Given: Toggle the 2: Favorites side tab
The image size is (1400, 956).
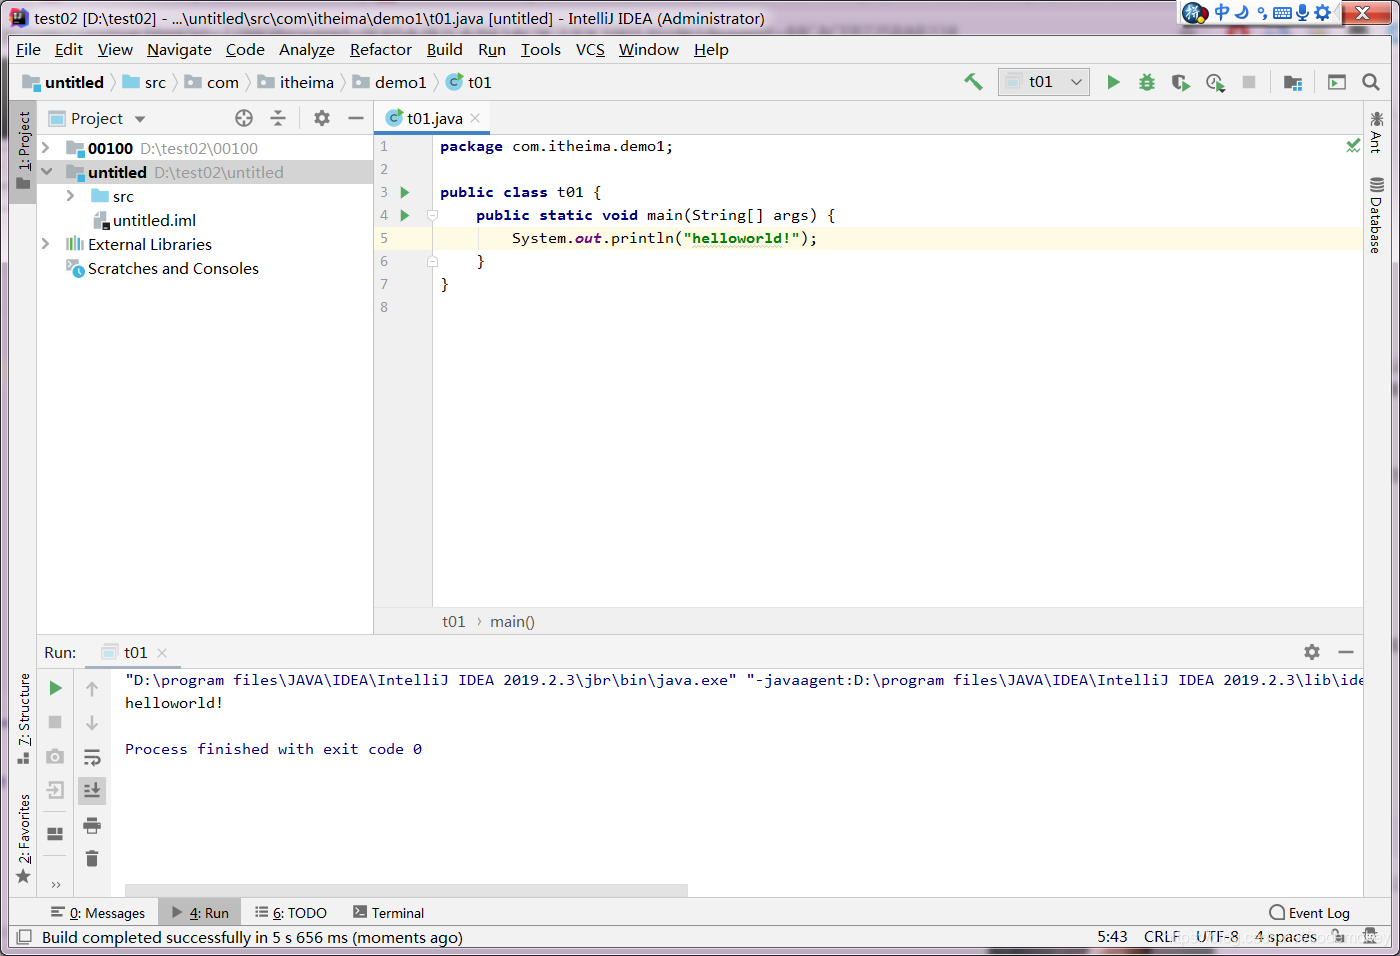Looking at the screenshot, I should (x=24, y=838).
